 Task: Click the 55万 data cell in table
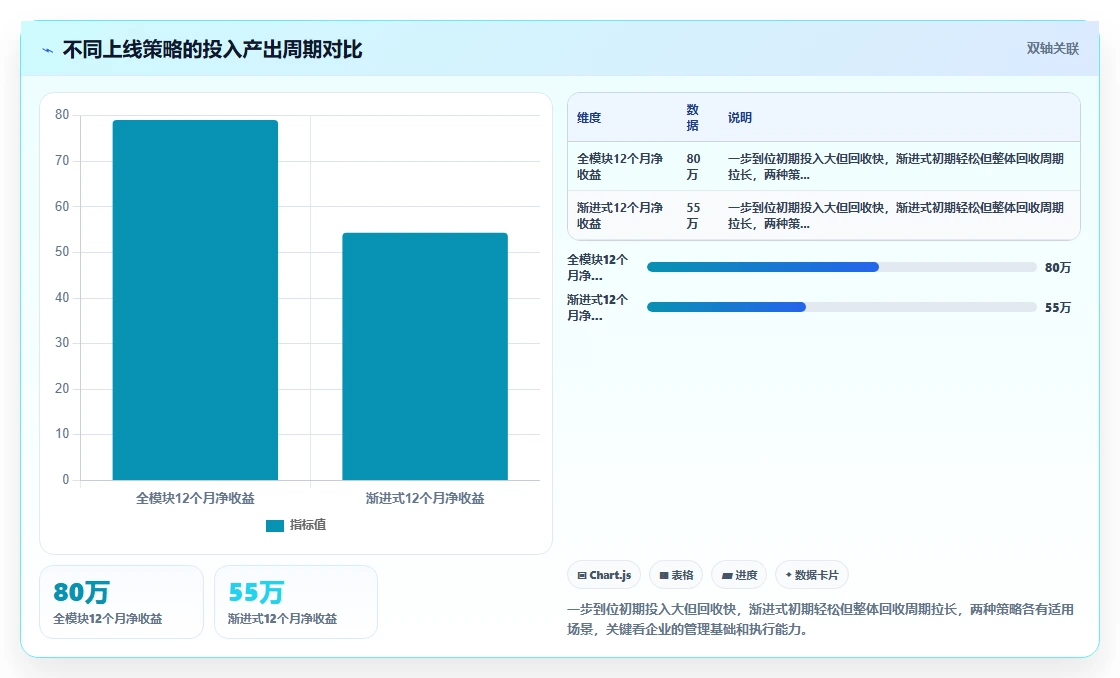[693, 216]
